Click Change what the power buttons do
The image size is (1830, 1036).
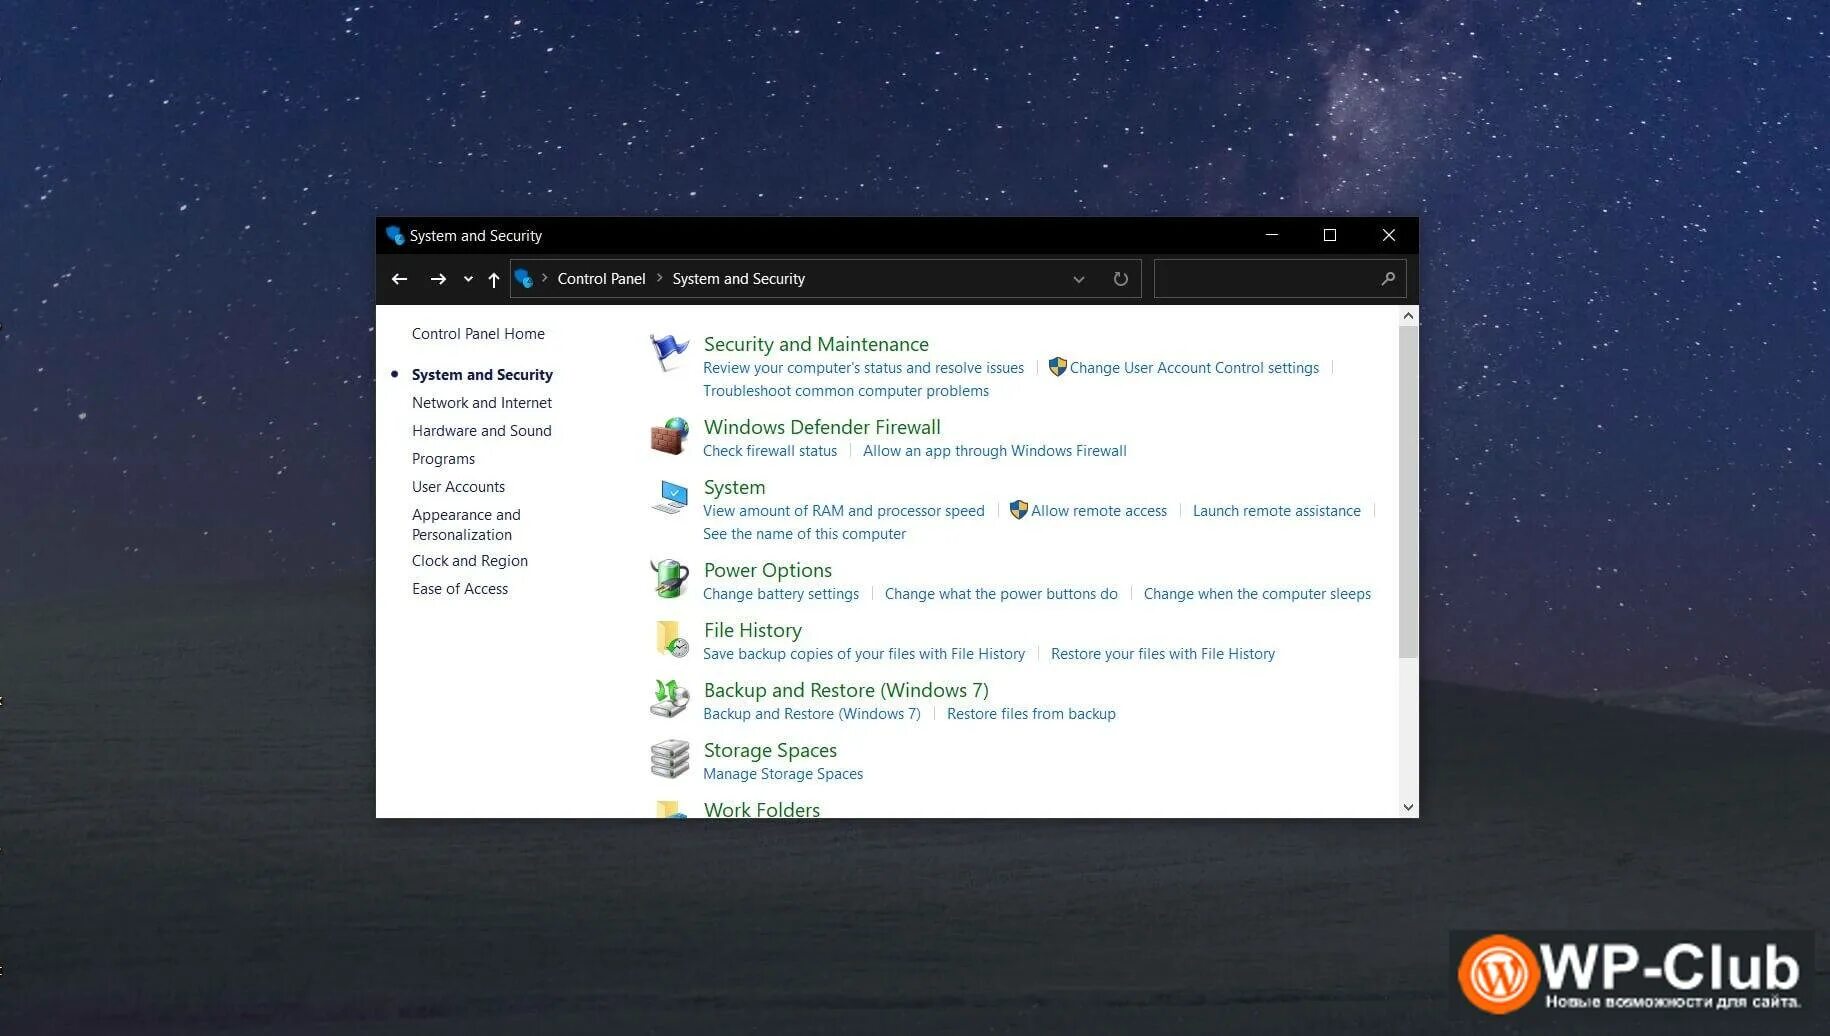[1001, 594]
